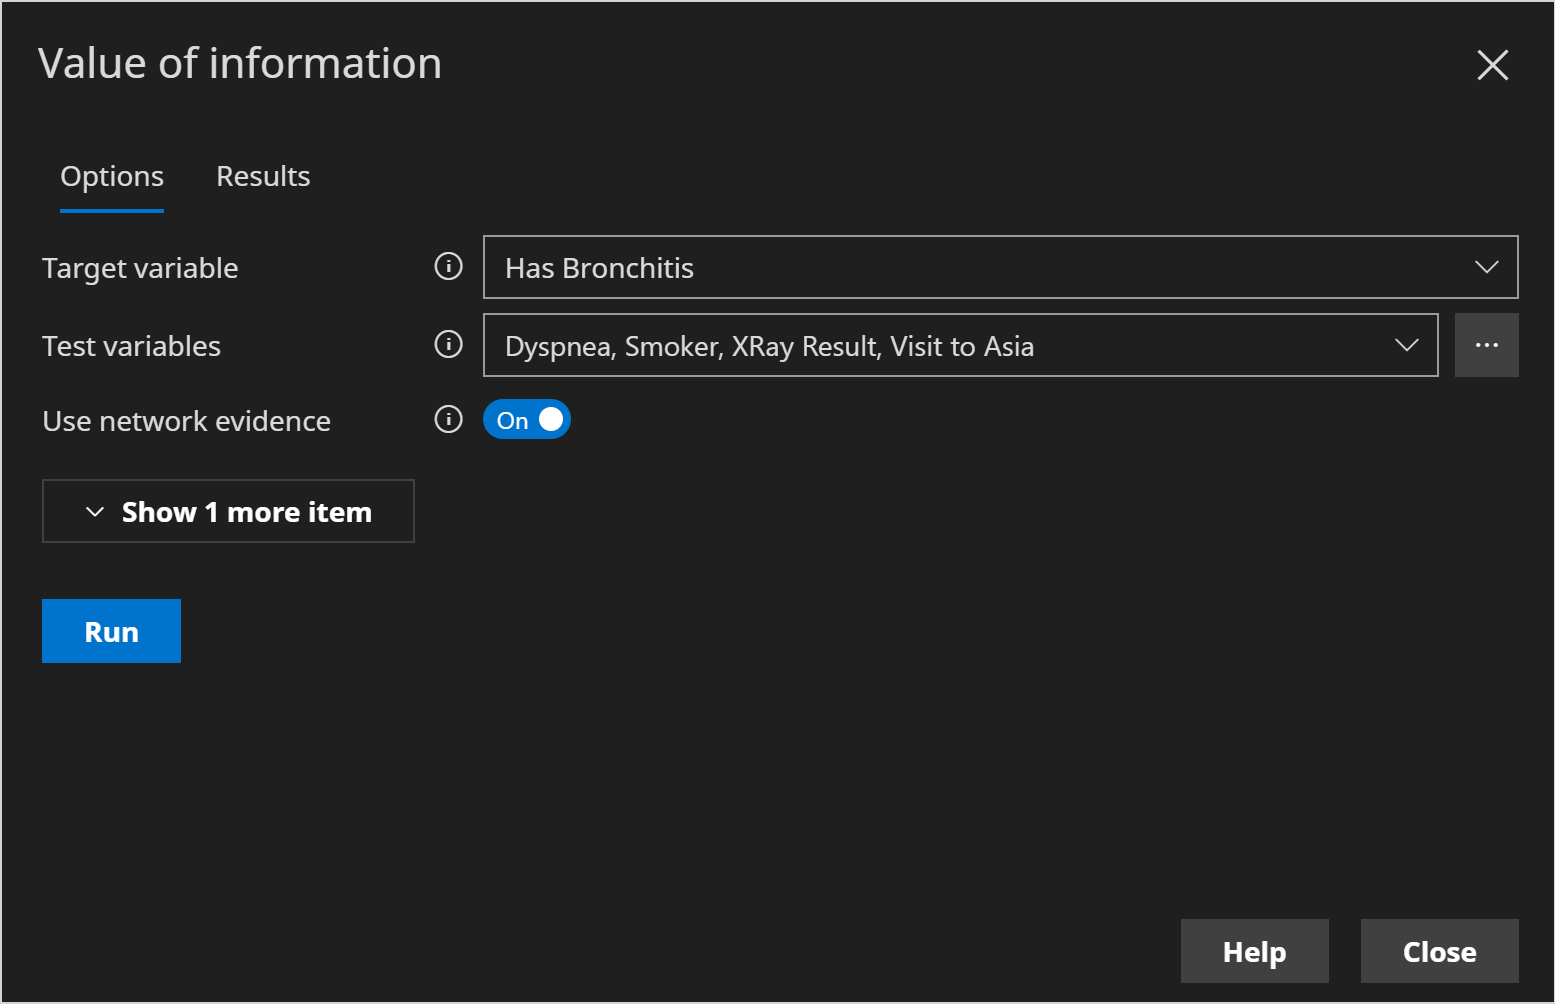Click the info icon beside Target variable
This screenshot has width=1556, height=1004.
(x=448, y=267)
